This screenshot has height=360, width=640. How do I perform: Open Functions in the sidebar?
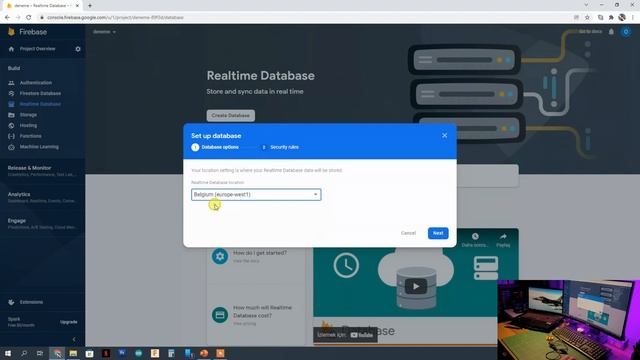tap(31, 136)
